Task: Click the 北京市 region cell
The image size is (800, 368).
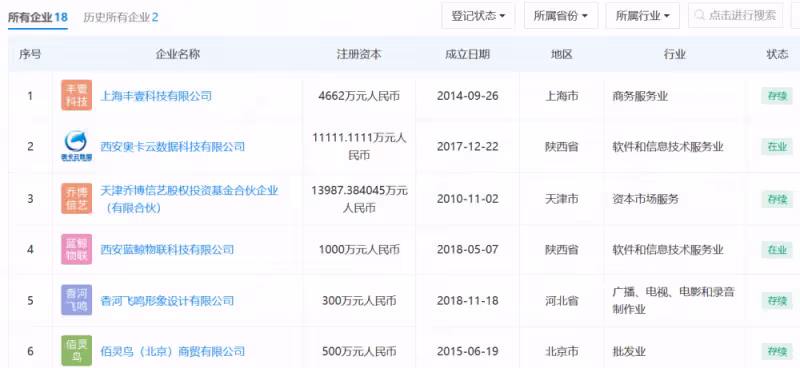Action: click(x=562, y=351)
